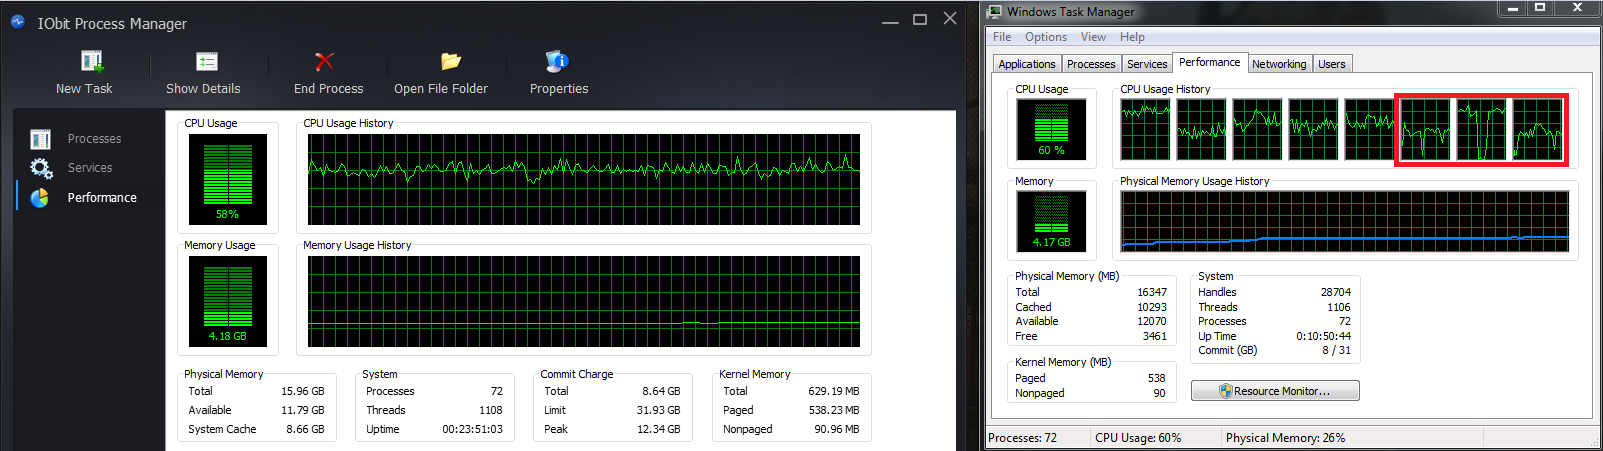Viewport: 1603px width, 451px height.
Task: Select Performance in IObit sidebar
Action: point(102,198)
